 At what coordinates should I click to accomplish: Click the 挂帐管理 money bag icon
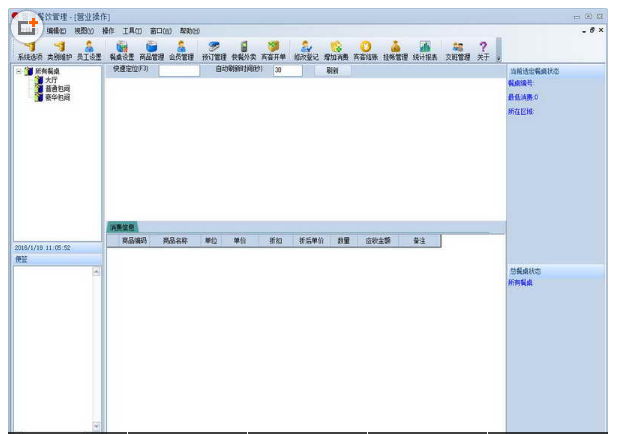pyautogui.click(x=395, y=51)
